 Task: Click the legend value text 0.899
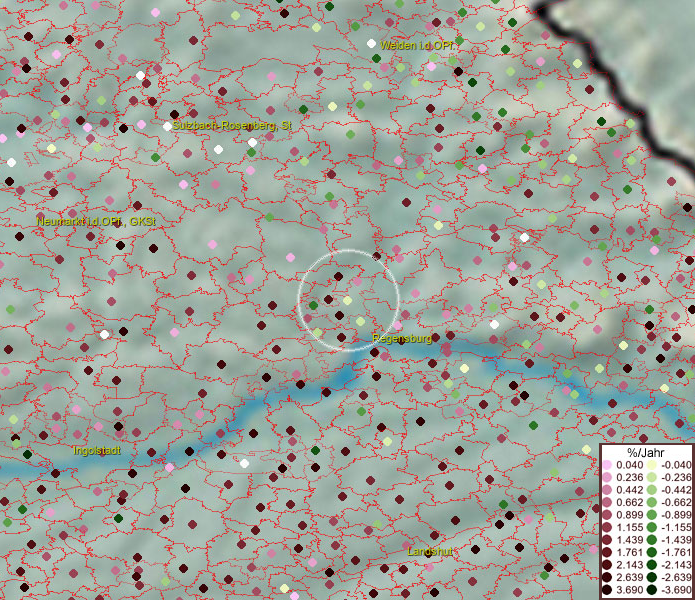(629, 515)
